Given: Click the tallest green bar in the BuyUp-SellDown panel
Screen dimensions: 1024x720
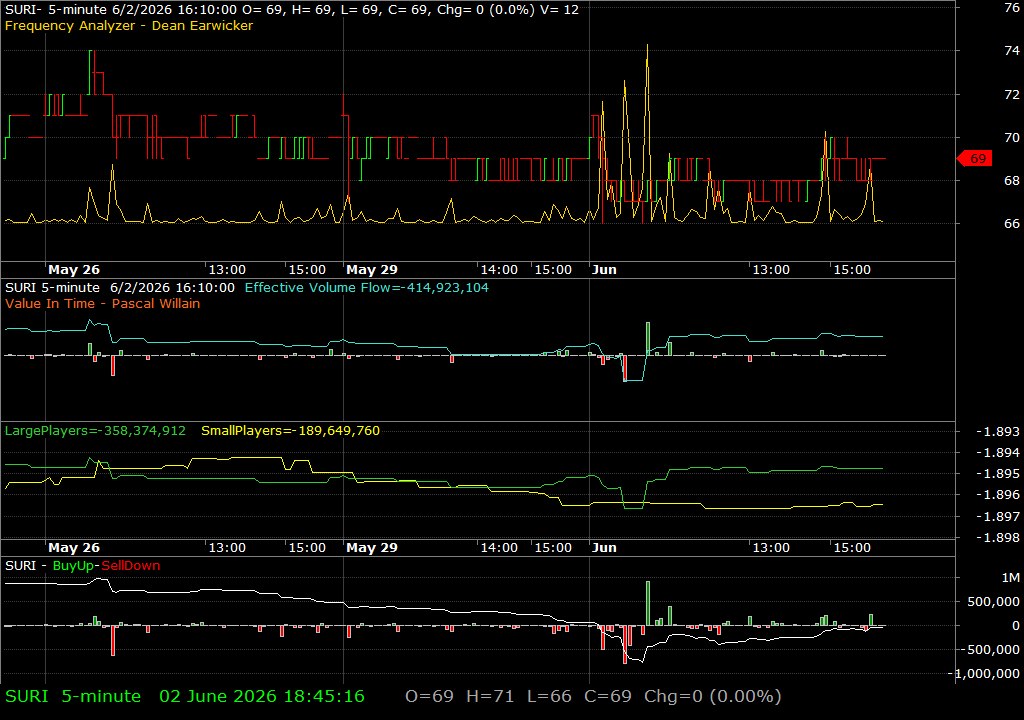Looking at the screenshot, I should pos(648,603).
